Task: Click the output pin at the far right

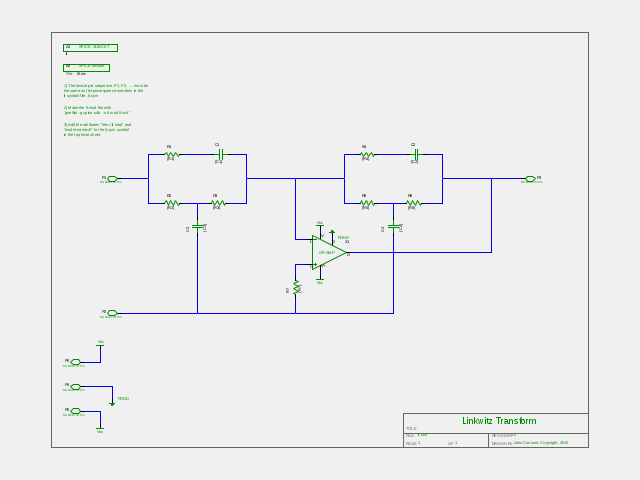Action: [530, 179]
